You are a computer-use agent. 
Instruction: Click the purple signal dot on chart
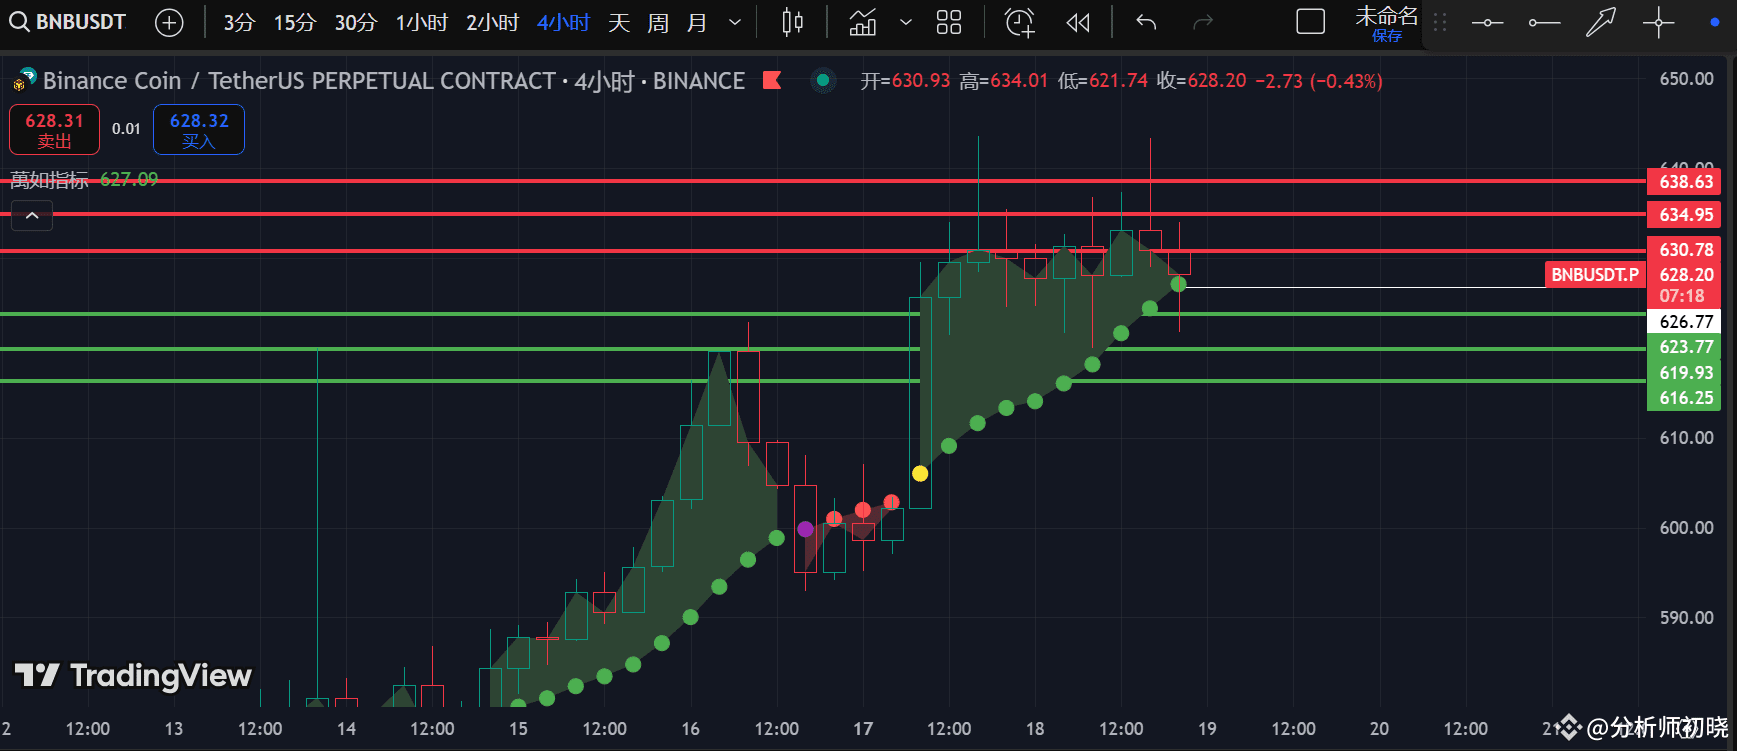point(805,529)
